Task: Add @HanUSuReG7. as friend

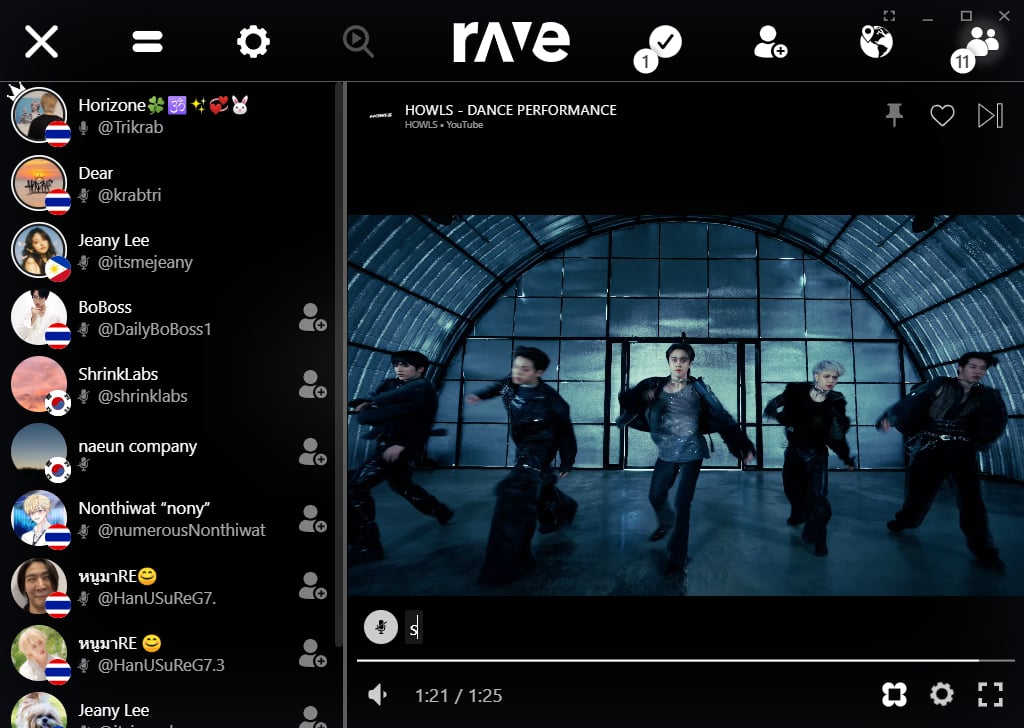Action: [x=313, y=586]
